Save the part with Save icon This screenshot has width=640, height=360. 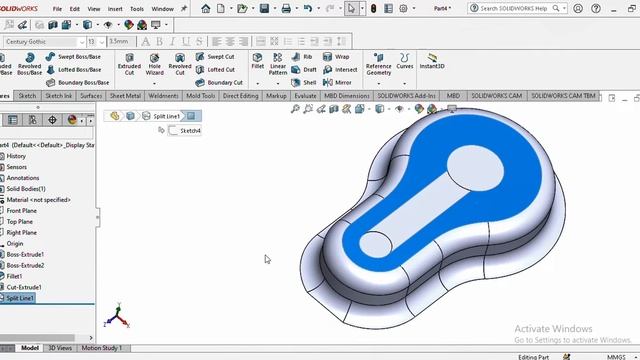click(264, 8)
